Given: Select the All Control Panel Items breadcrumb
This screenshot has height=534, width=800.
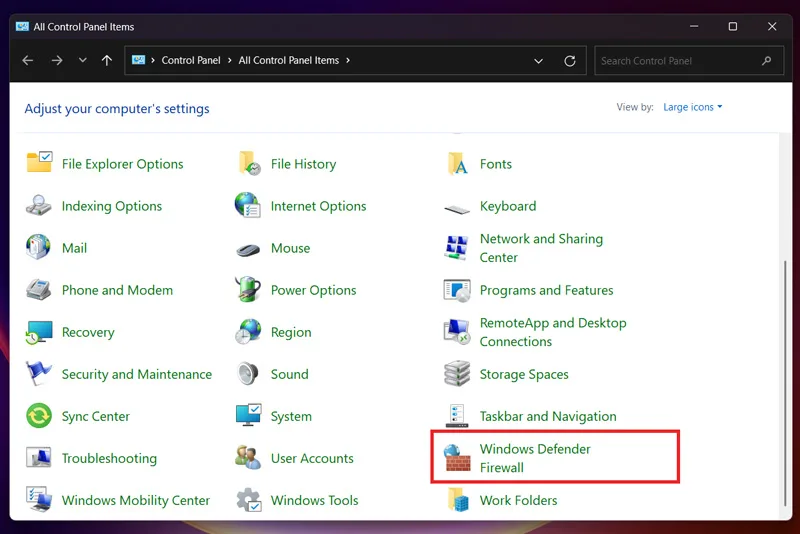Looking at the screenshot, I should [x=289, y=60].
